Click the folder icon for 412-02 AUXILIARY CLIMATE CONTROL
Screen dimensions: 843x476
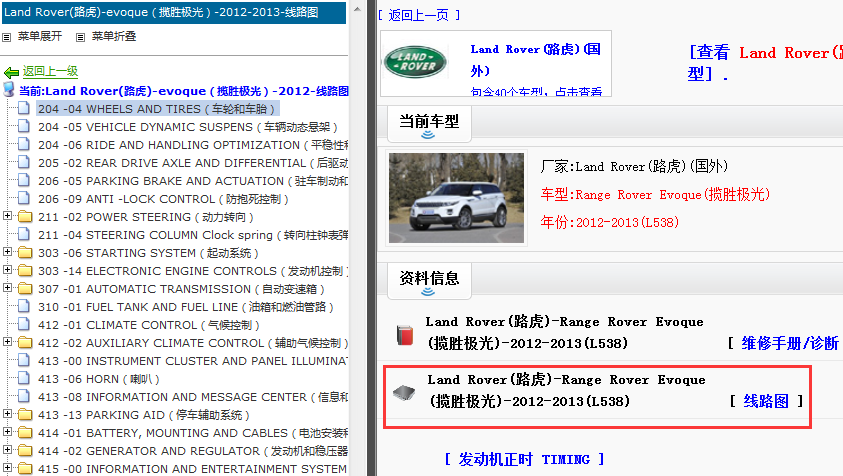(x=25, y=343)
